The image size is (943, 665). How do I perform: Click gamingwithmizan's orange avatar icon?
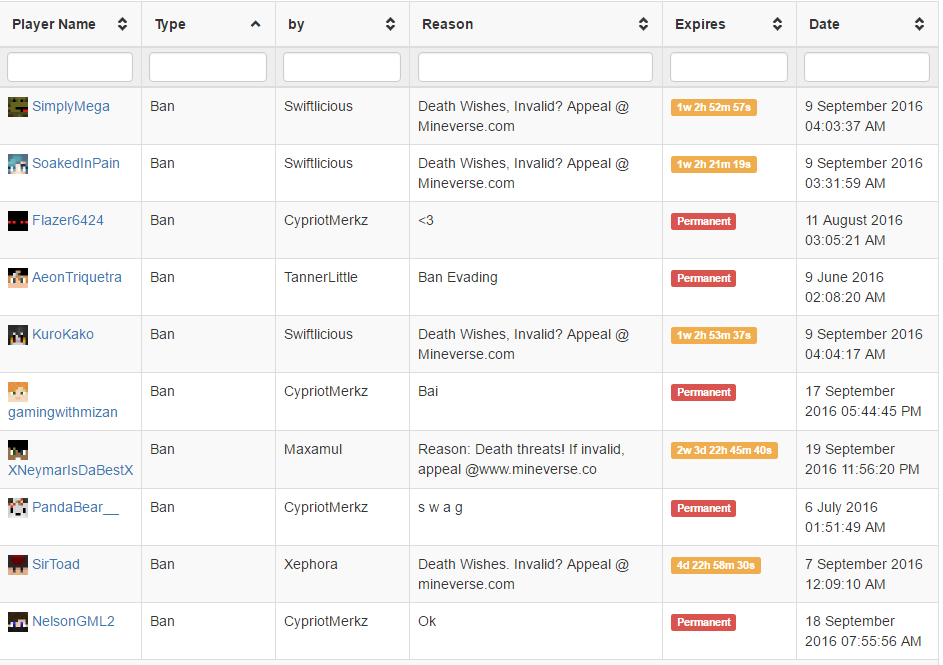point(18,392)
